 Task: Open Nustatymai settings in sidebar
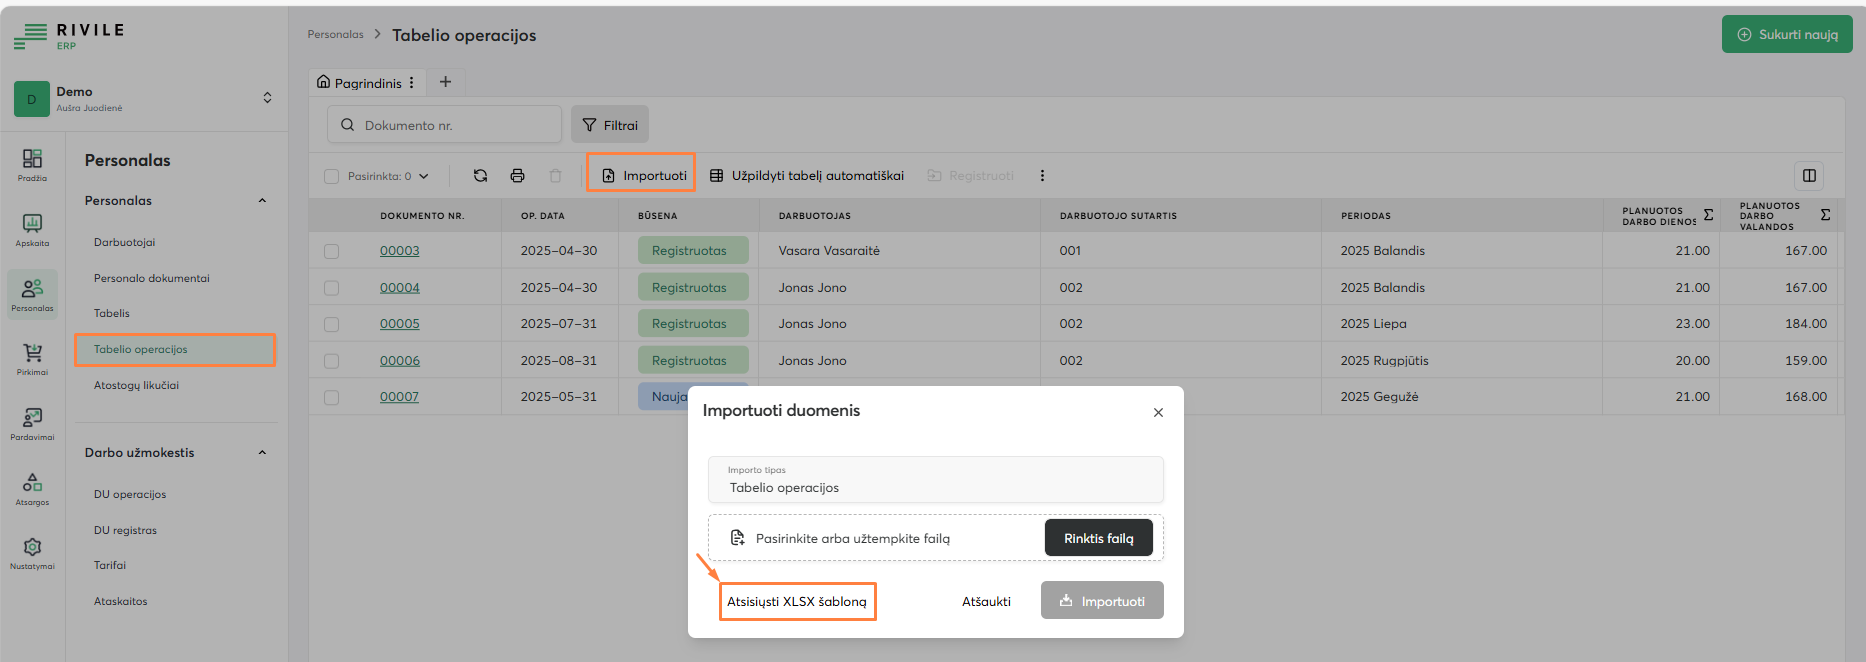pyautogui.click(x=32, y=553)
